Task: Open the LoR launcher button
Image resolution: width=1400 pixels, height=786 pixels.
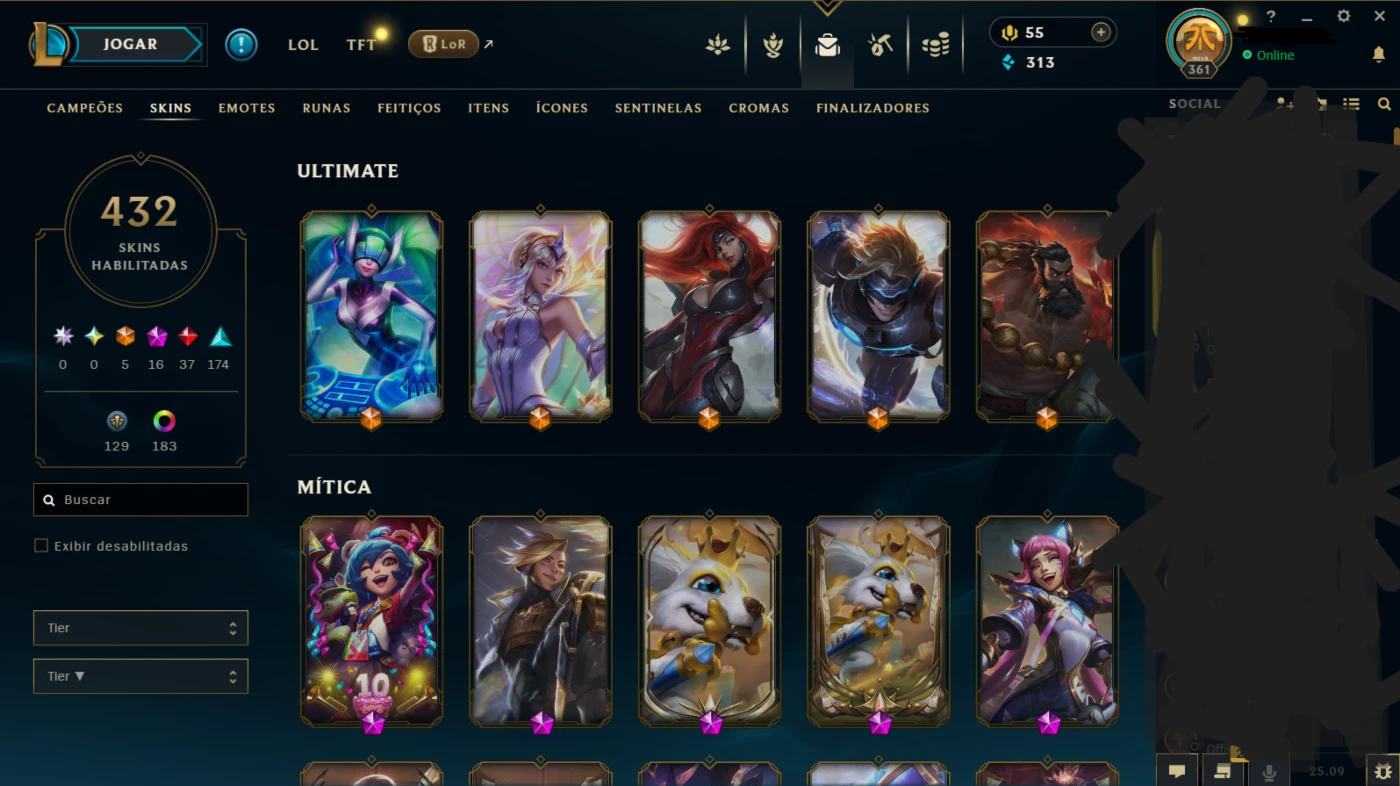Action: click(x=443, y=44)
